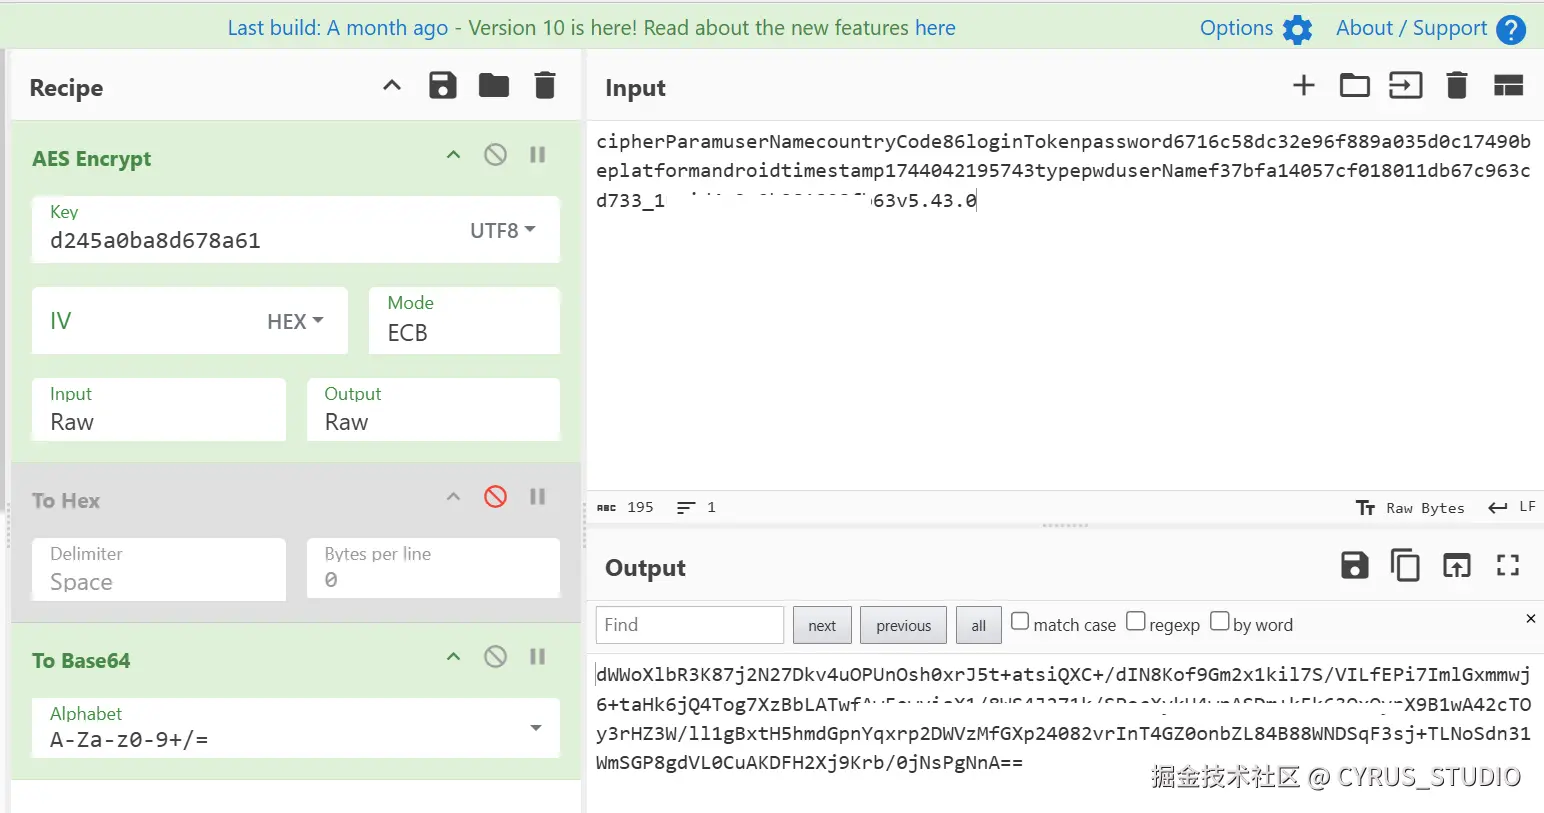The width and height of the screenshot is (1544, 813).
Task: Open the Options gear settings
Action: pos(1297,29)
